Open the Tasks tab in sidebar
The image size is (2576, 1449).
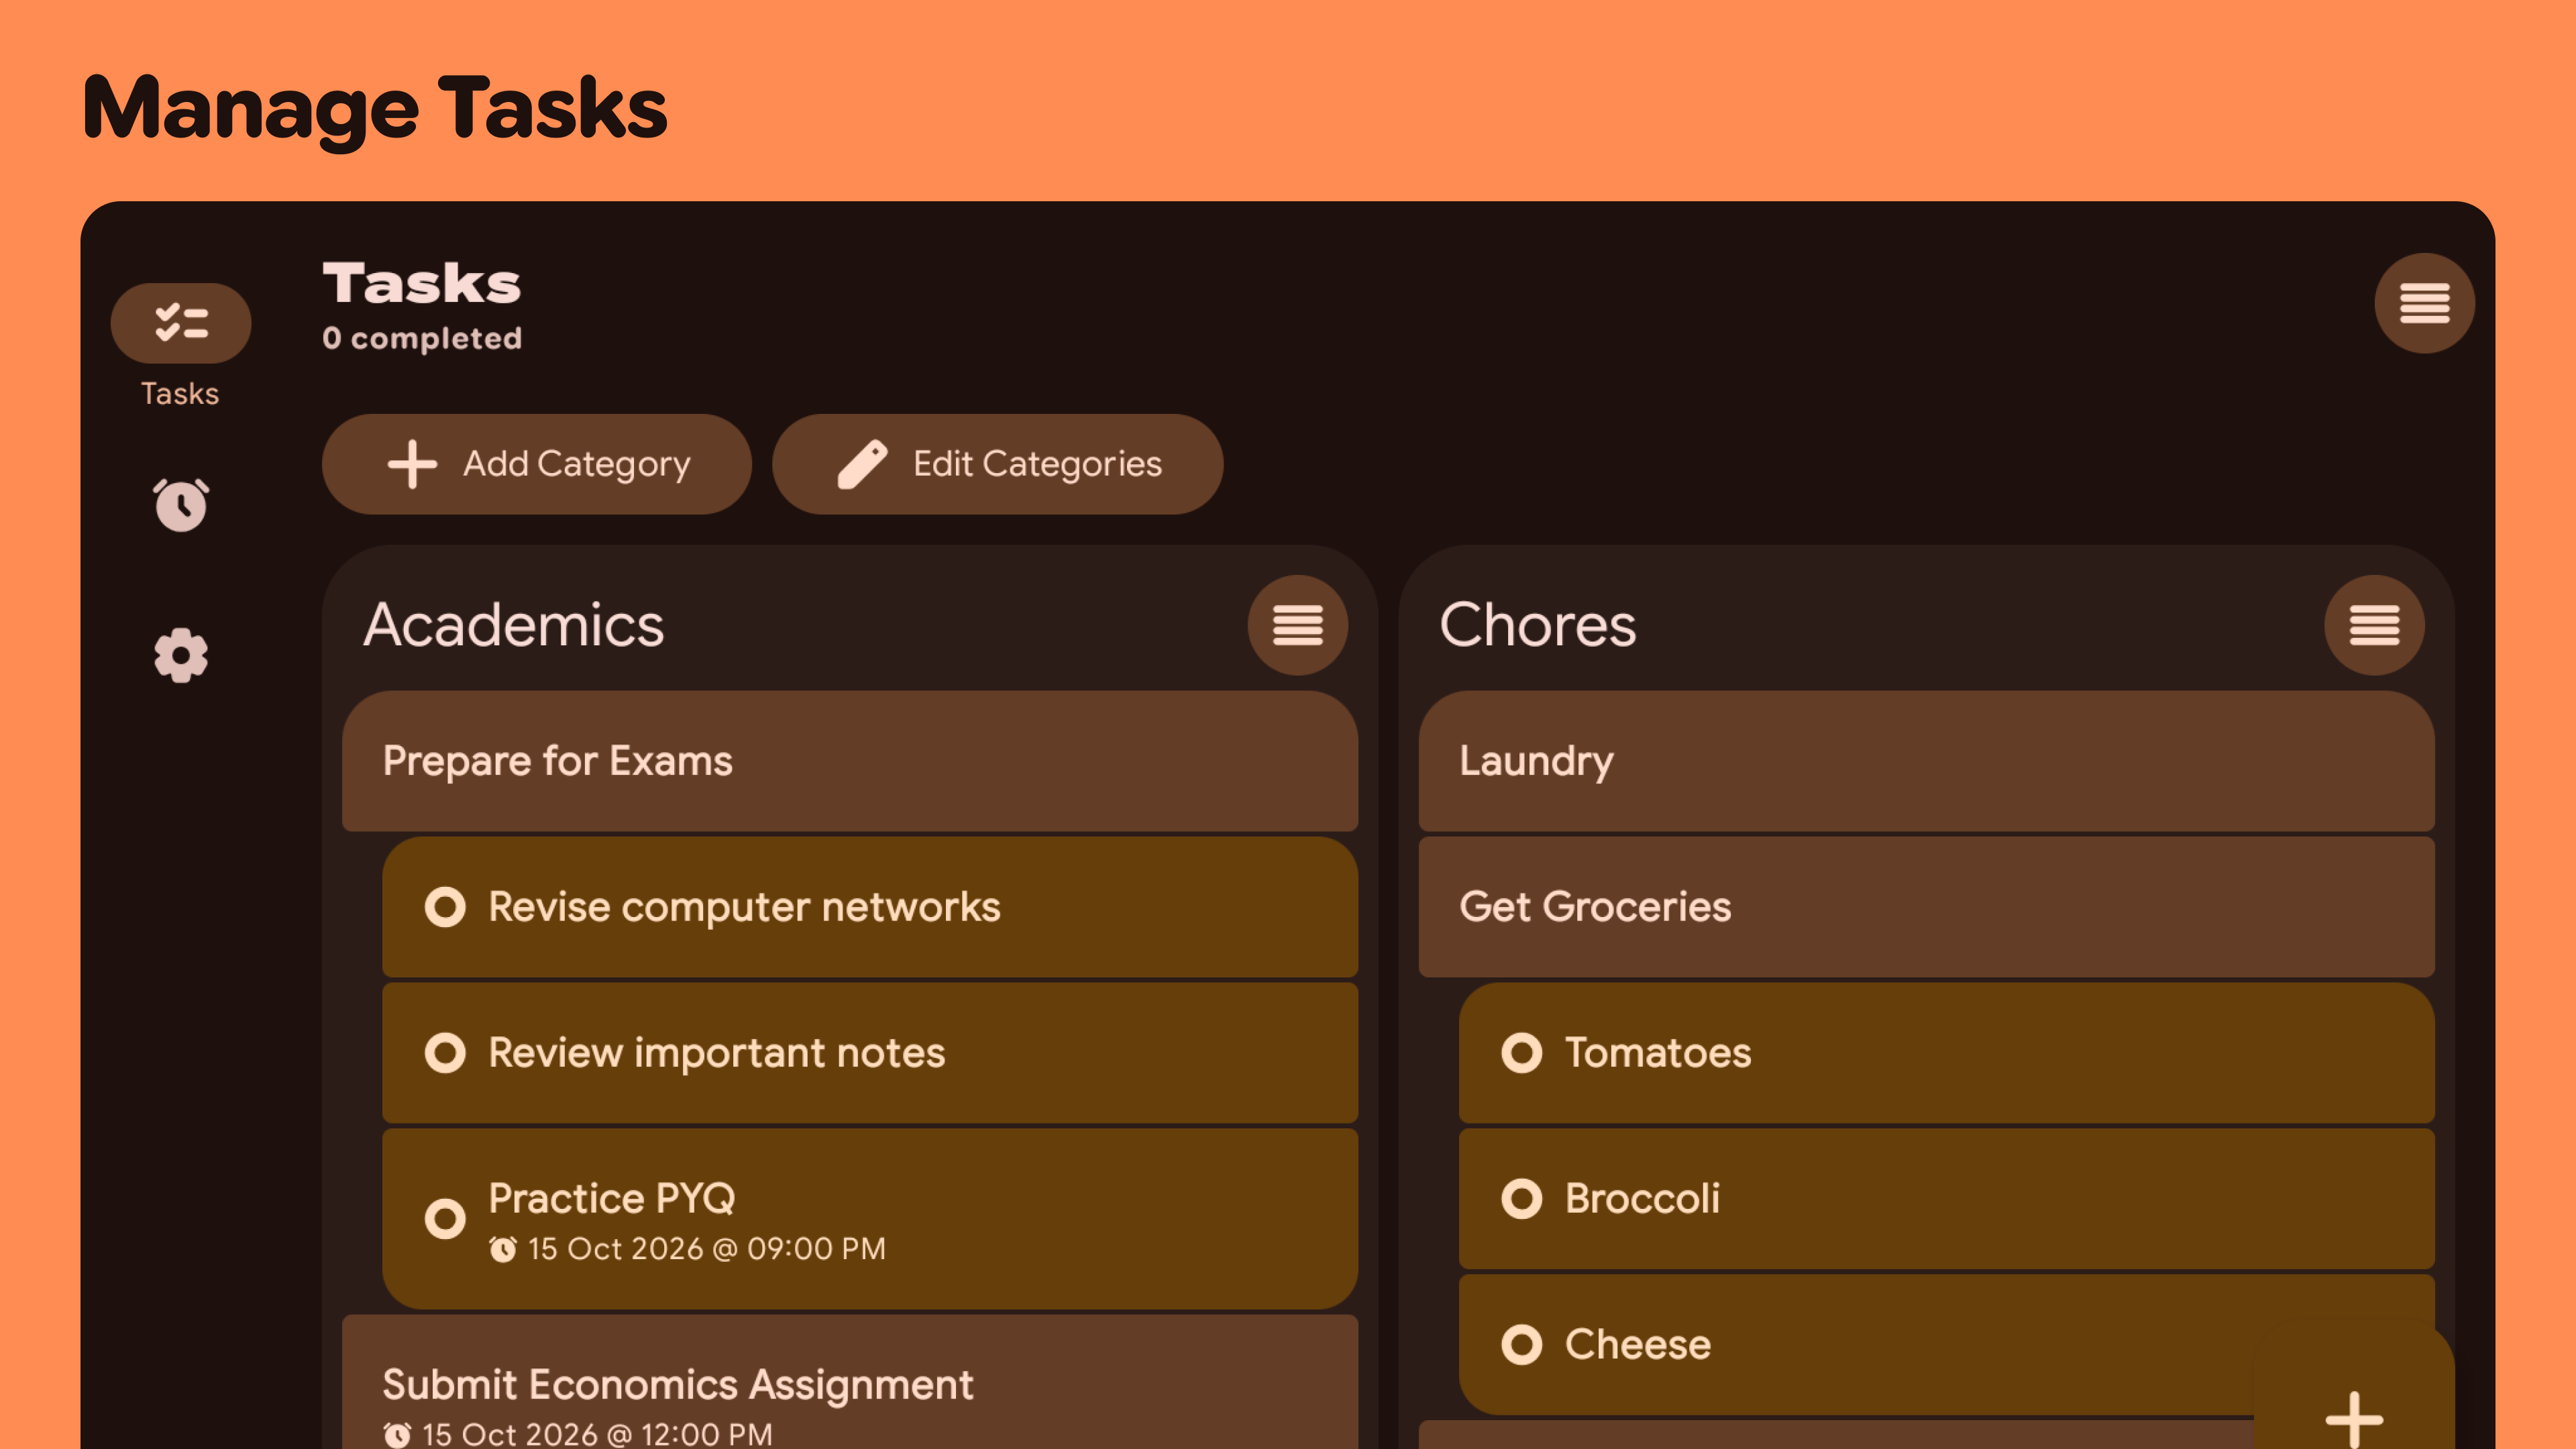(180, 345)
